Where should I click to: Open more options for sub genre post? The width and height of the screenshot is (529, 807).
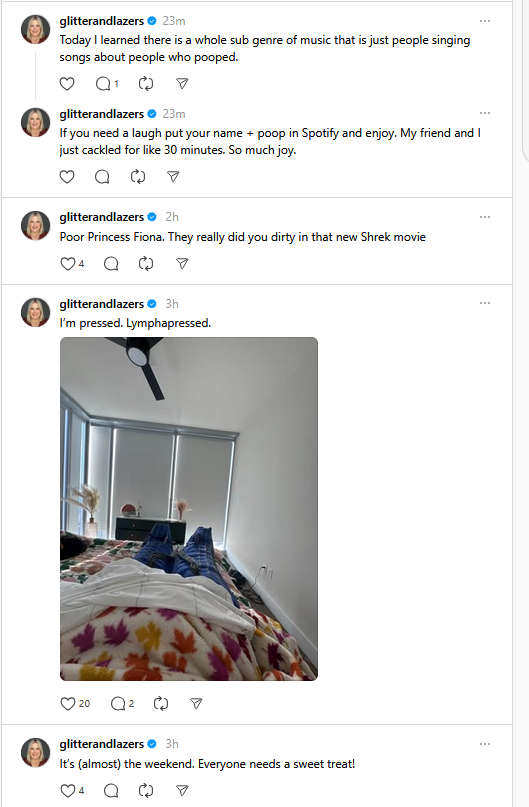coord(485,21)
